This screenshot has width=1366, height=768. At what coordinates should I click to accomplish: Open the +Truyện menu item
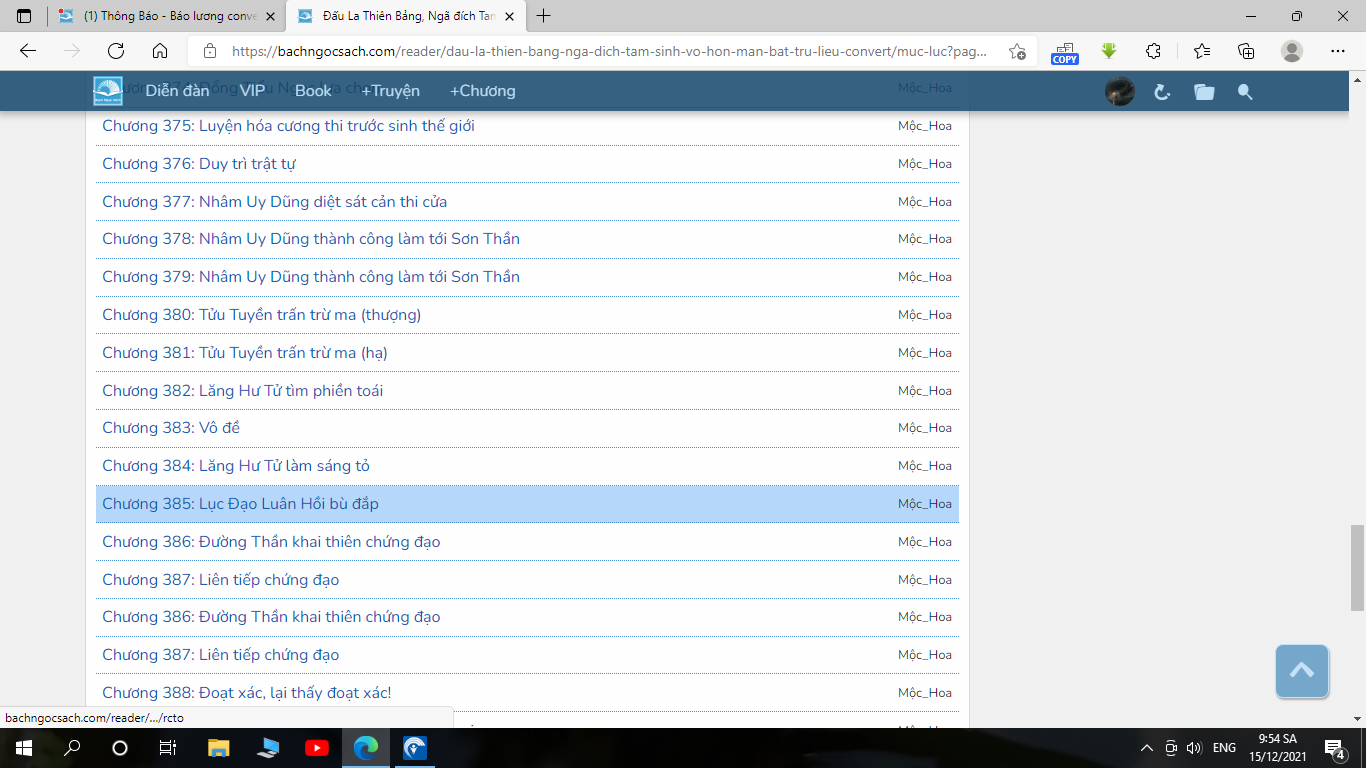[x=390, y=91]
